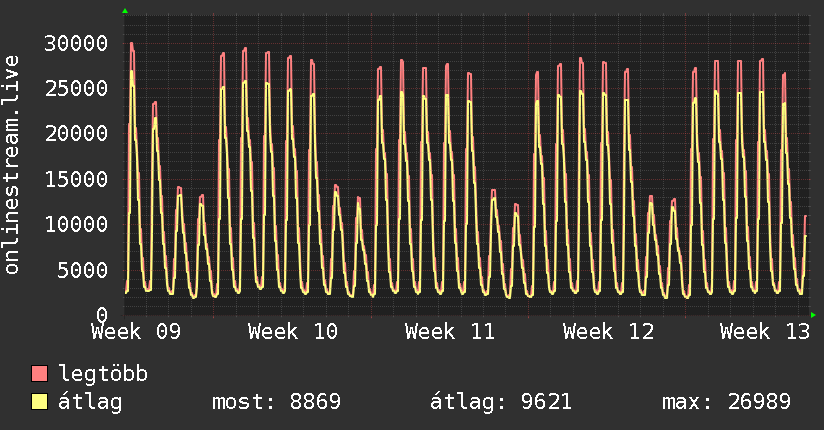Viewport: 824px width, 430px height.
Task: Click the 30000 y-axis value
Action: coord(76,43)
